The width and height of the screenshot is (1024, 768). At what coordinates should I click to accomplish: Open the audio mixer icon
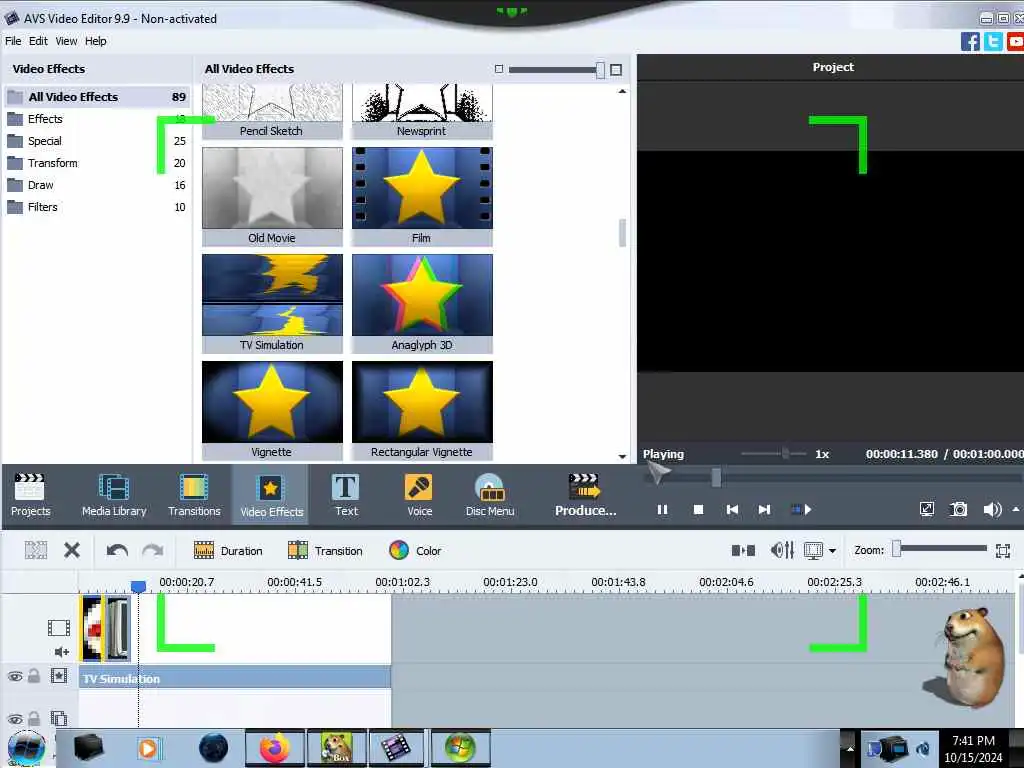click(782, 551)
